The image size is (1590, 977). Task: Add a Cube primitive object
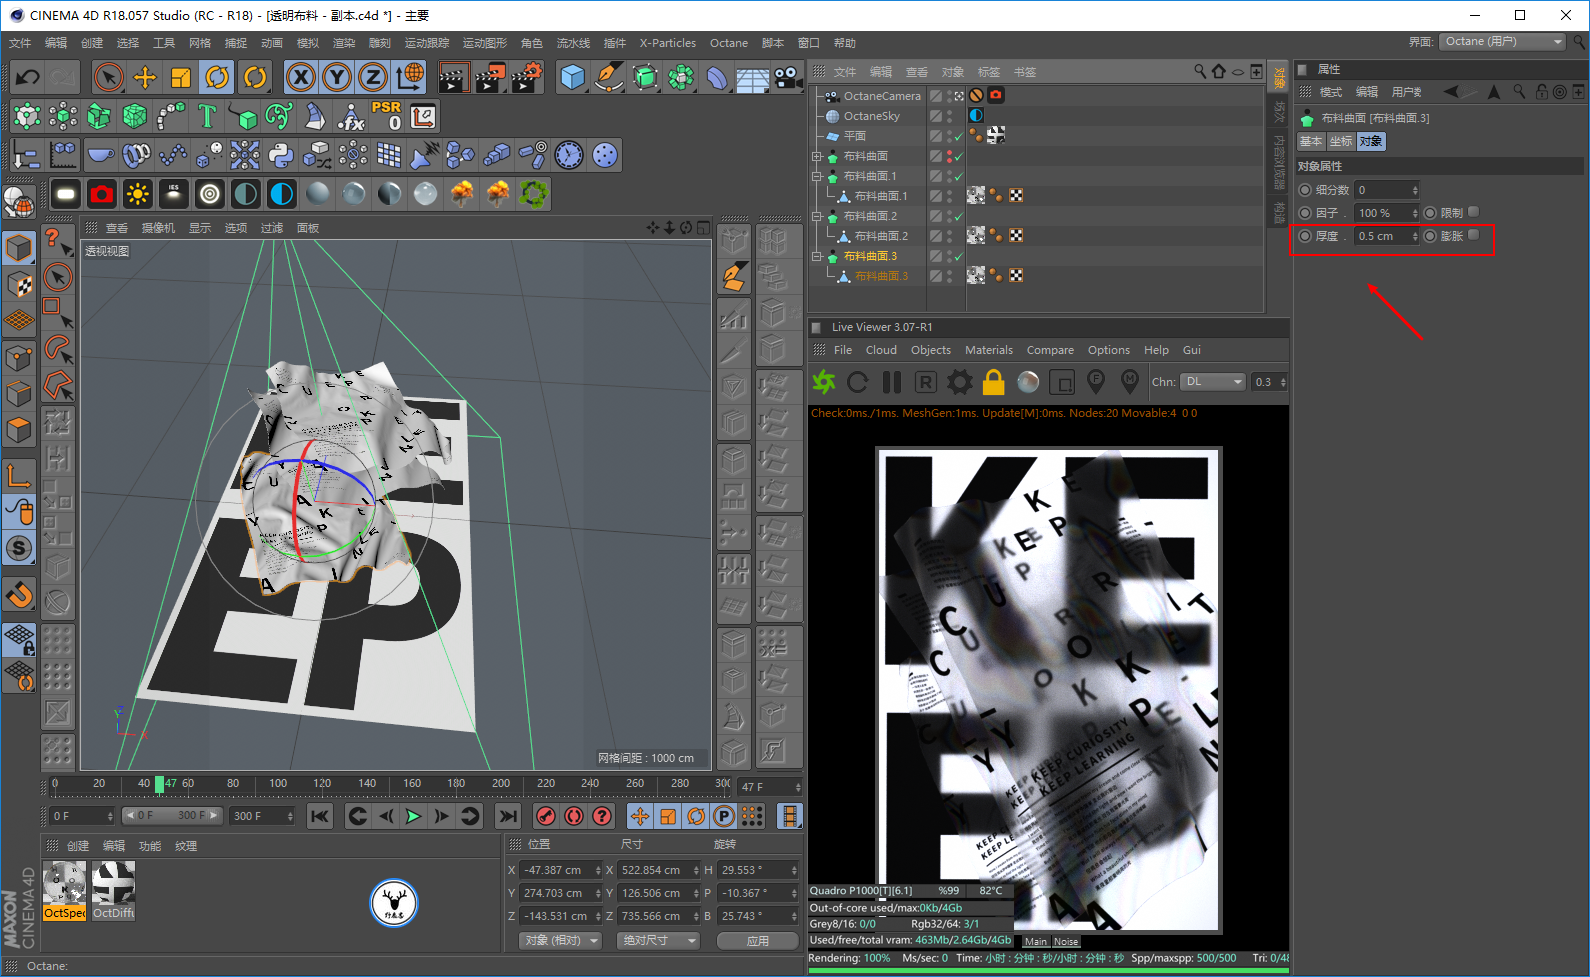[572, 77]
